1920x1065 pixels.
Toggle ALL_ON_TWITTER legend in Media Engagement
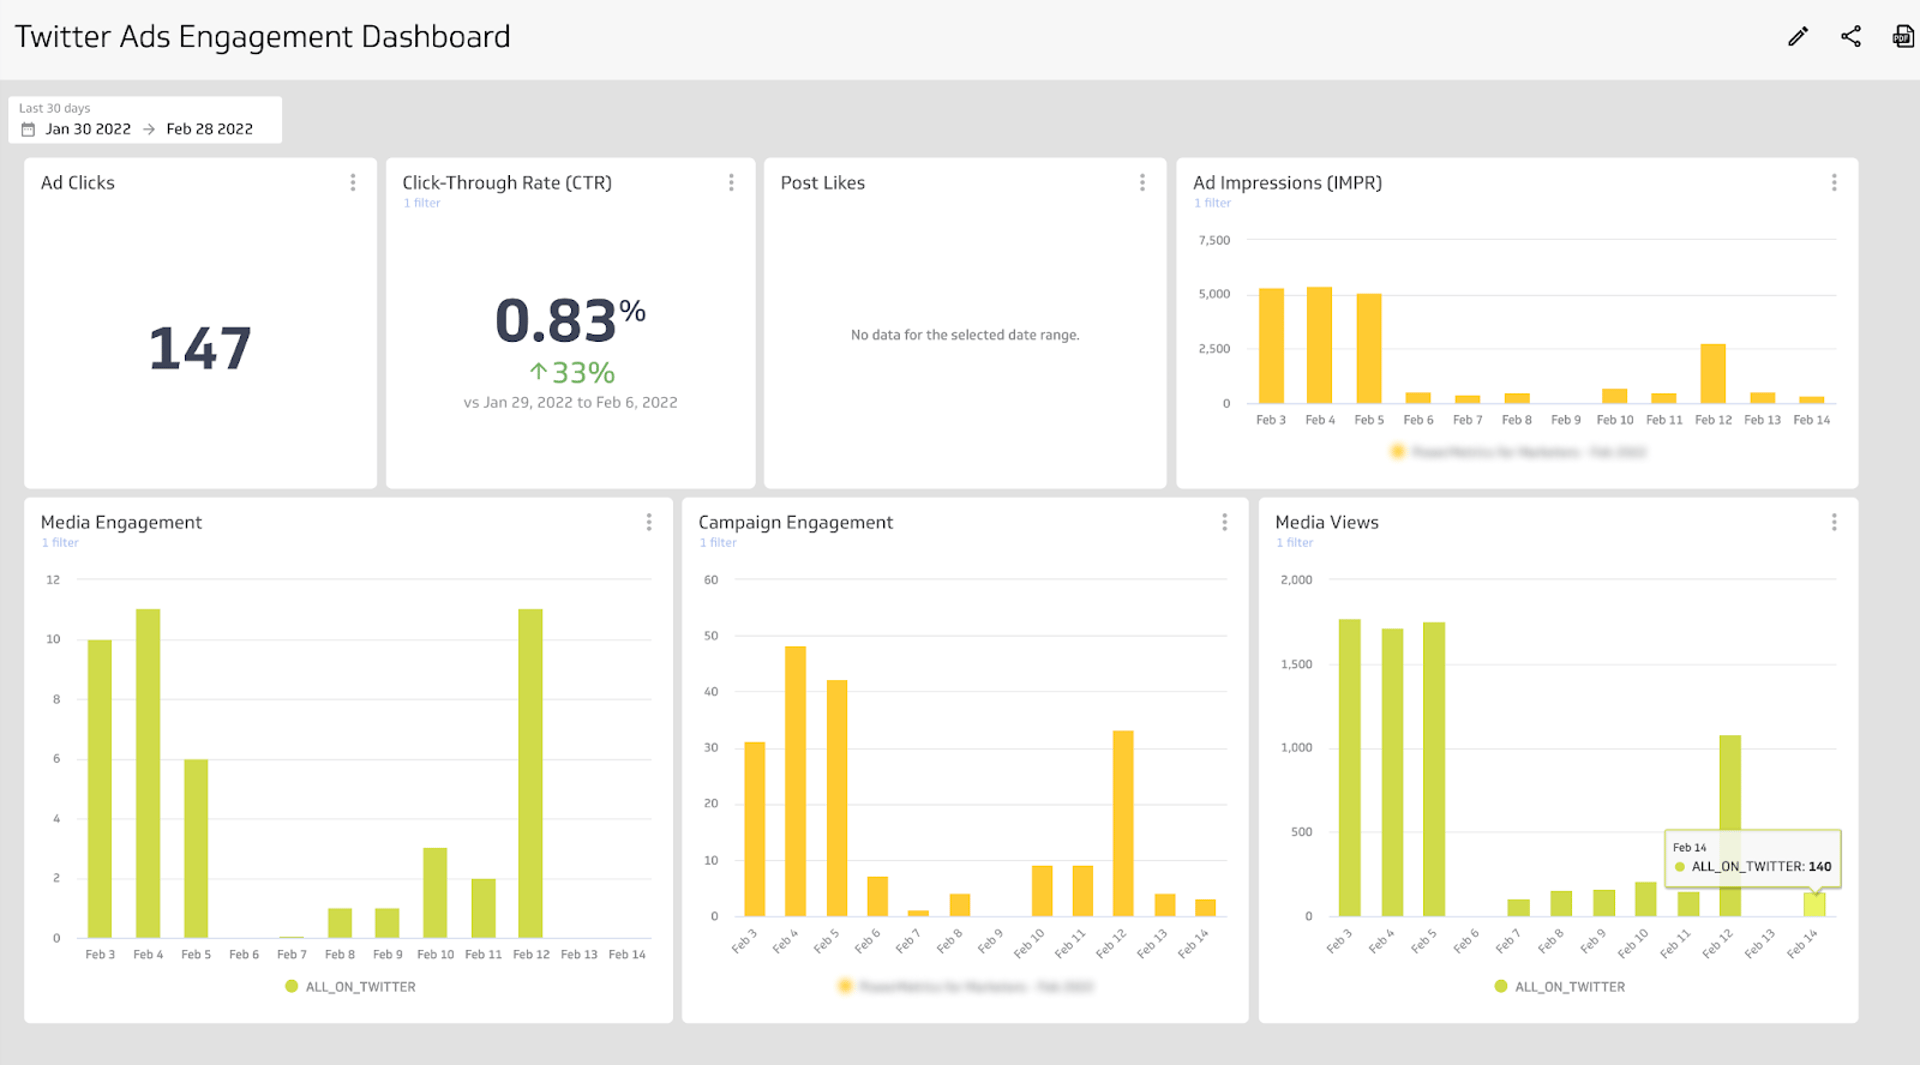tap(351, 986)
